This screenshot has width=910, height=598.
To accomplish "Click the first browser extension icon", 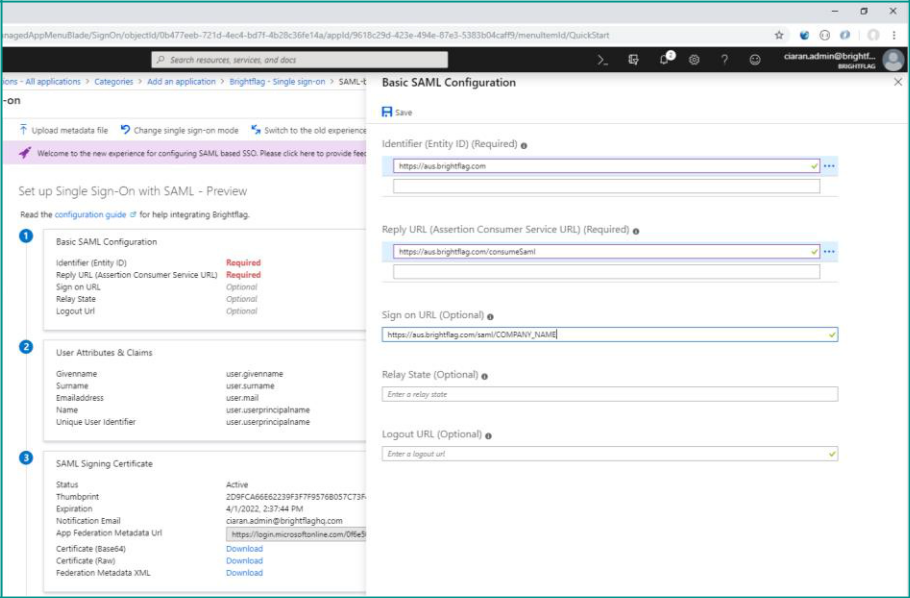I will point(804,35).
